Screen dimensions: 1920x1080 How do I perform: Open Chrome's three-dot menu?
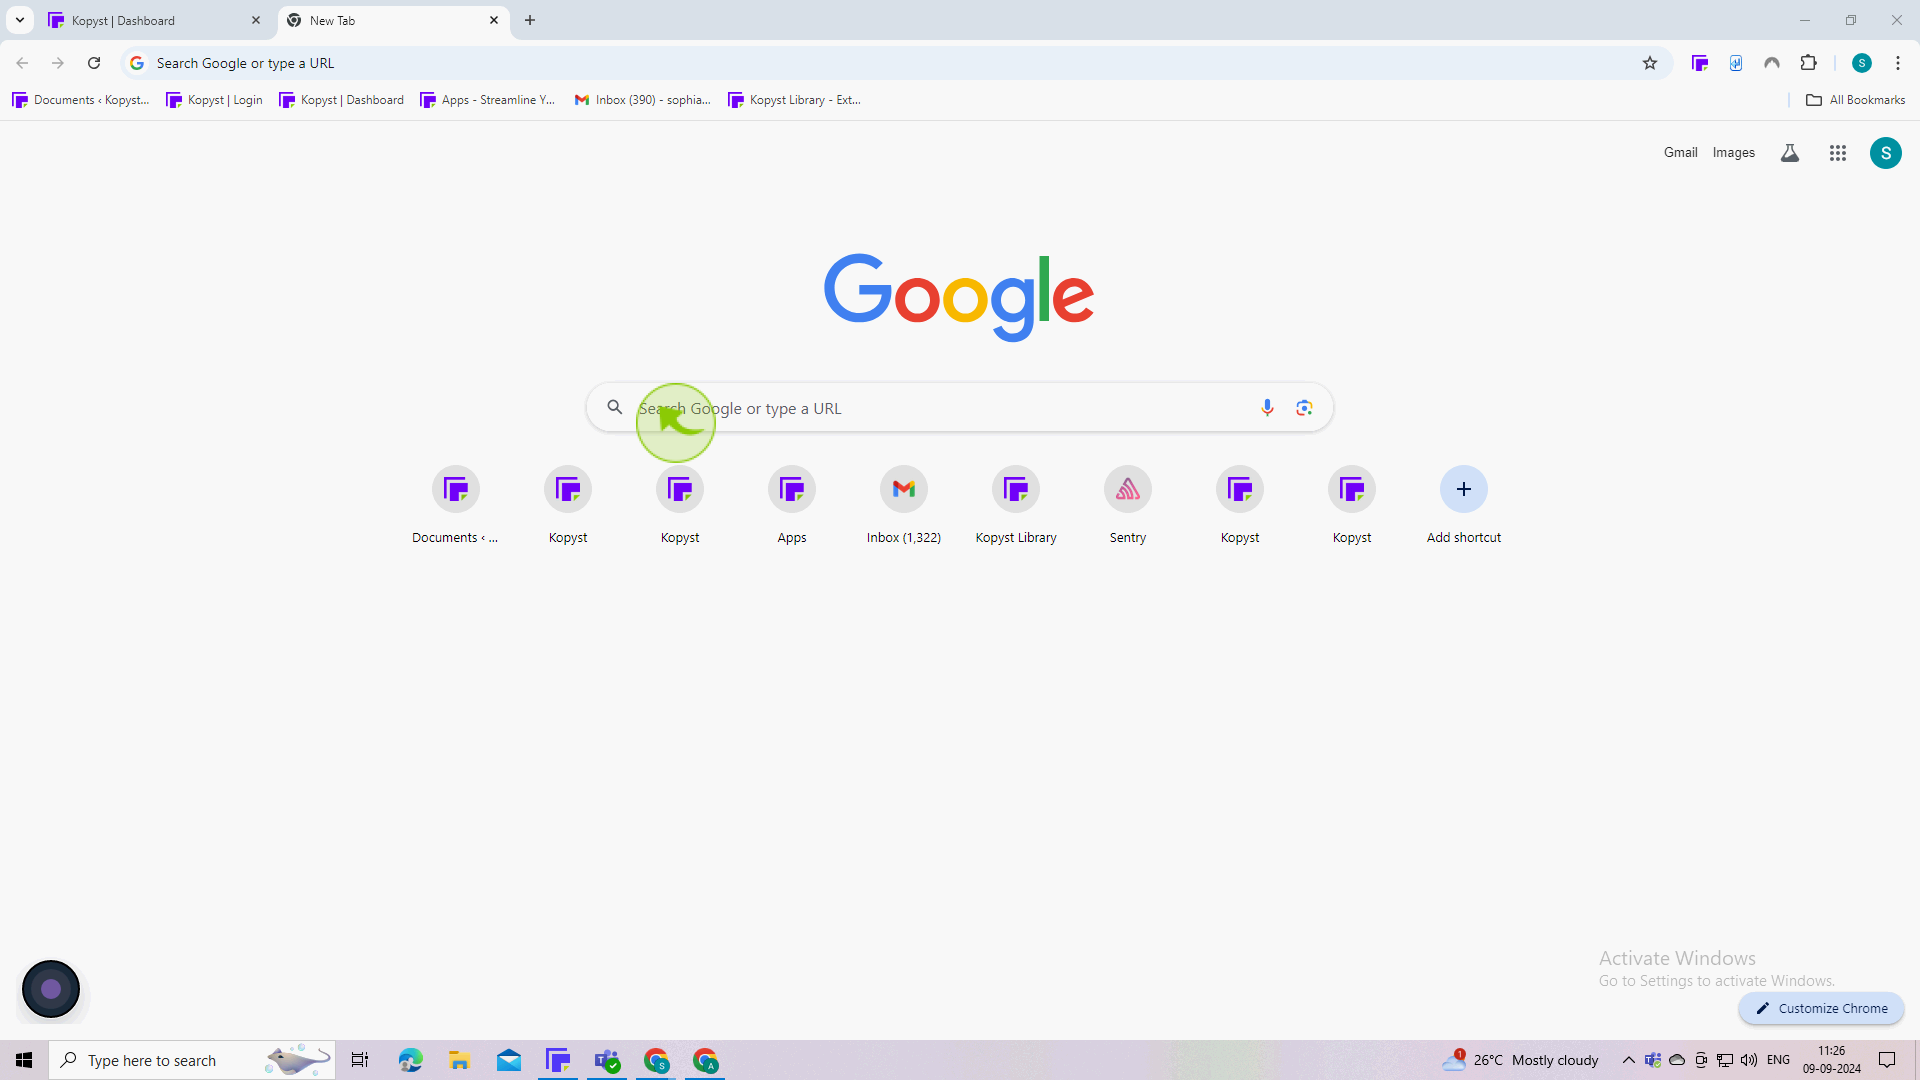pos(1897,63)
